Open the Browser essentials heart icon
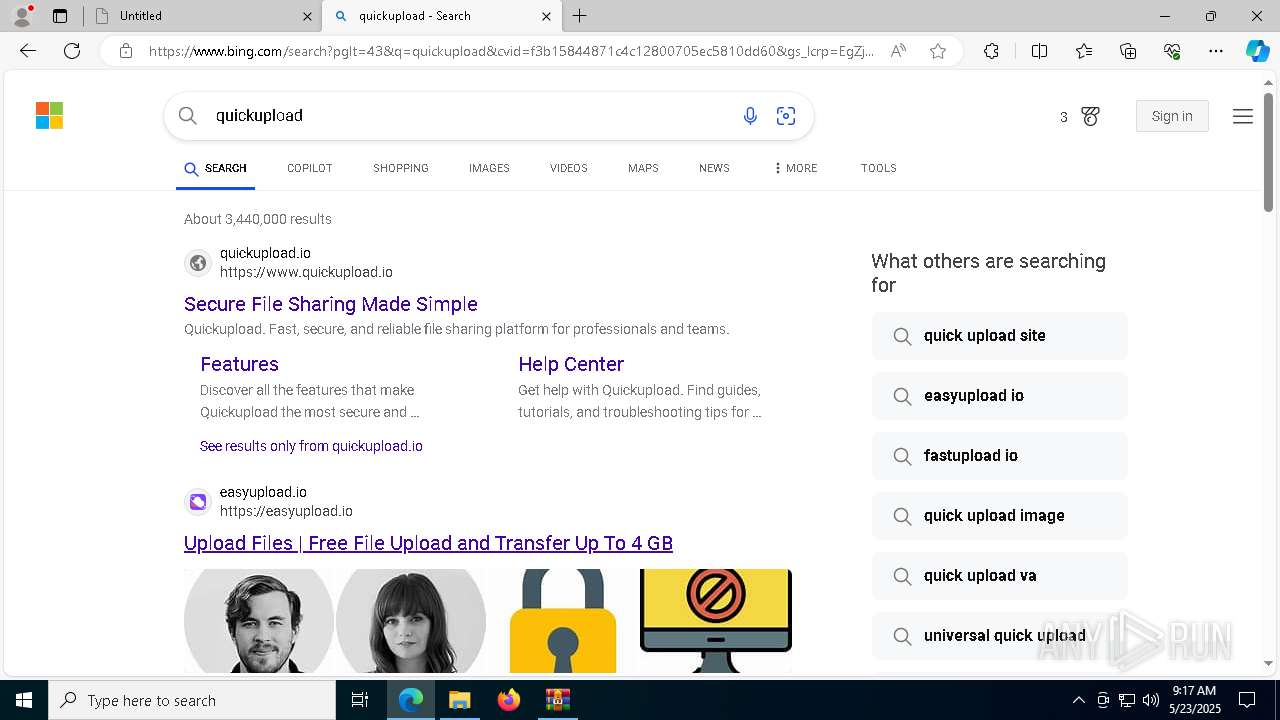This screenshot has width=1280, height=720. [x=1172, y=51]
